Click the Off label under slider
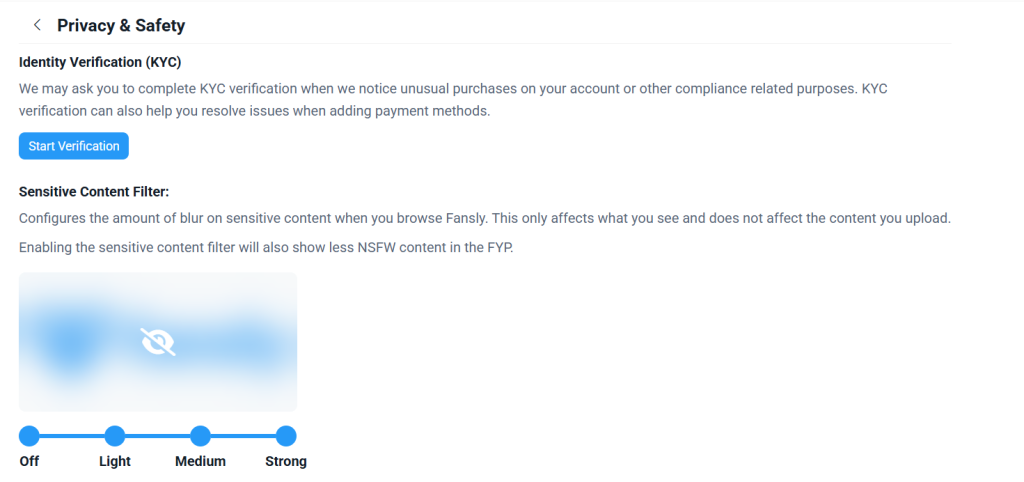The width and height of the screenshot is (1024, 482). (x=29, y=461)
